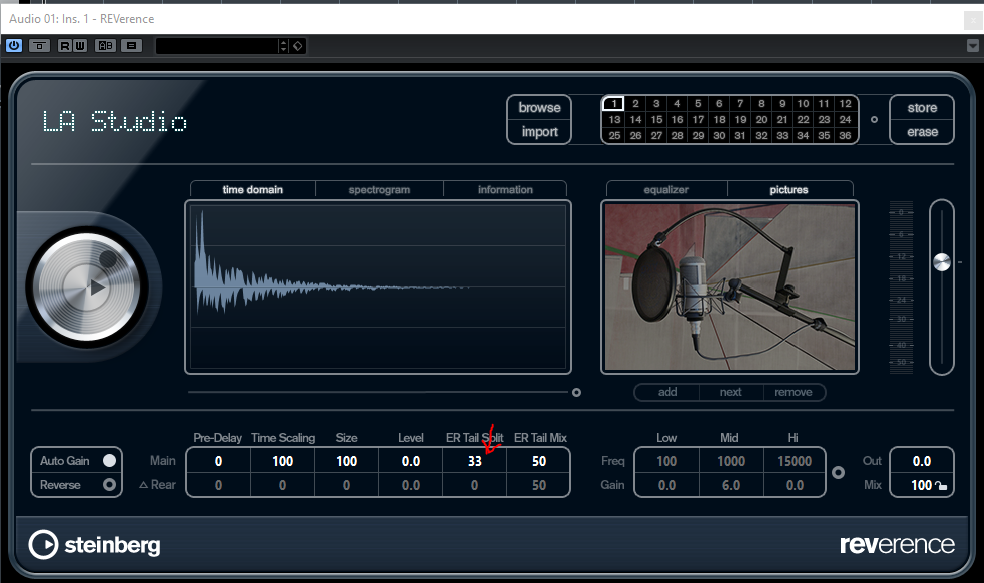Click Rear Level value 0.0
Screen dimensions: 984x583
click(410, 485)
